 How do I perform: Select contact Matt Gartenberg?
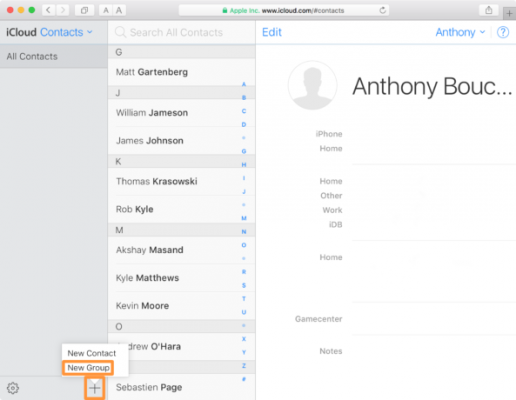[182, 72]
